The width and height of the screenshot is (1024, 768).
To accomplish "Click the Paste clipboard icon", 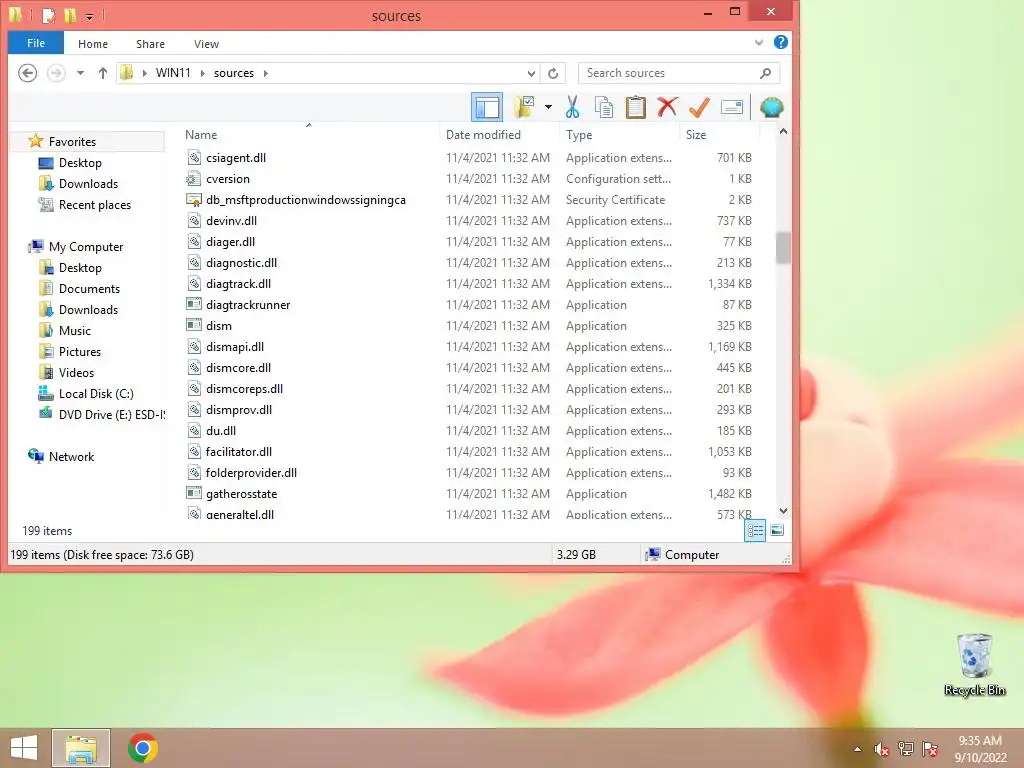I will pyautogui.click(x=635, y=107).
